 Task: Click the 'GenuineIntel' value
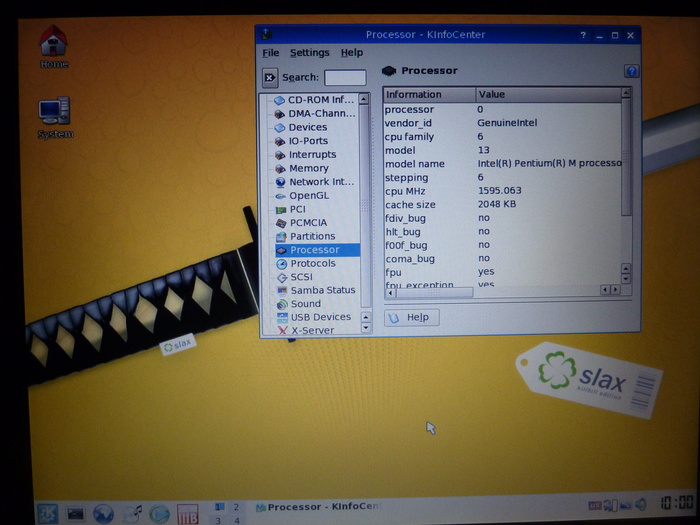click(x=507, y=123)
